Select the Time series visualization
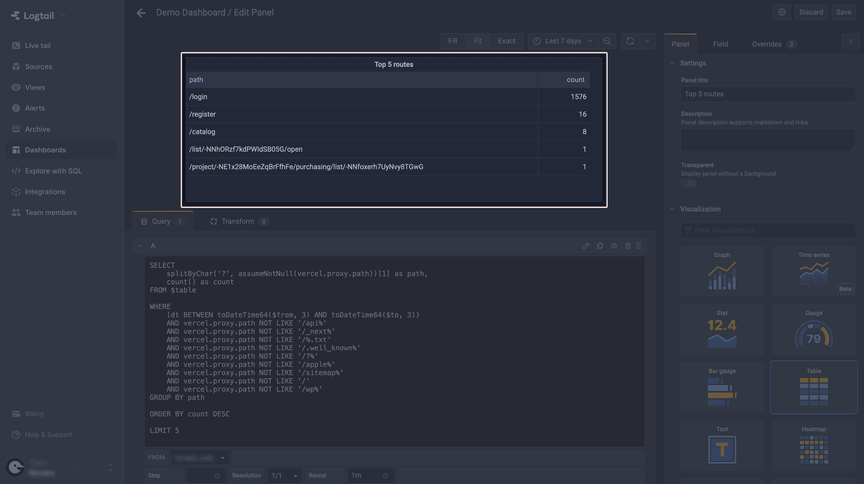The height and width of the screenshot is (484, 864). click(813, 271)
